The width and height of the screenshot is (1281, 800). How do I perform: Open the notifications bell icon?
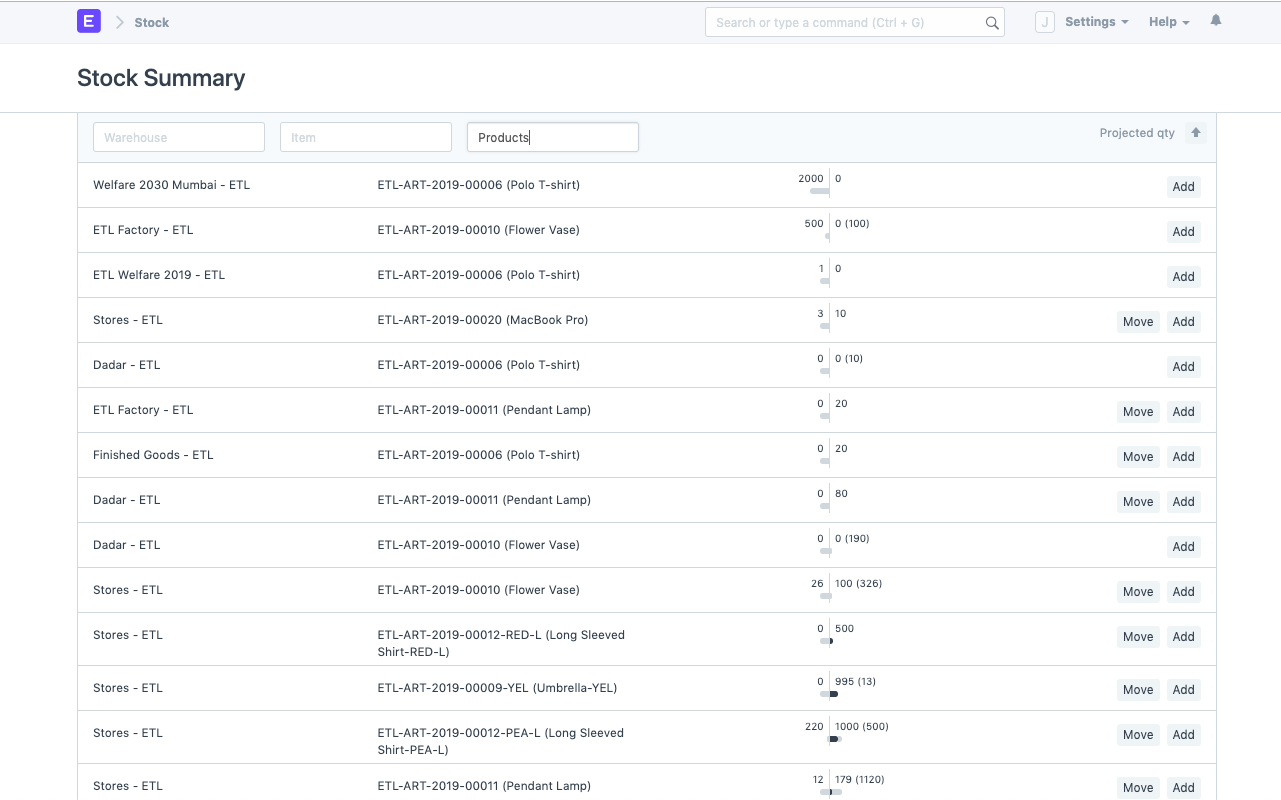tap(1216, 21)
